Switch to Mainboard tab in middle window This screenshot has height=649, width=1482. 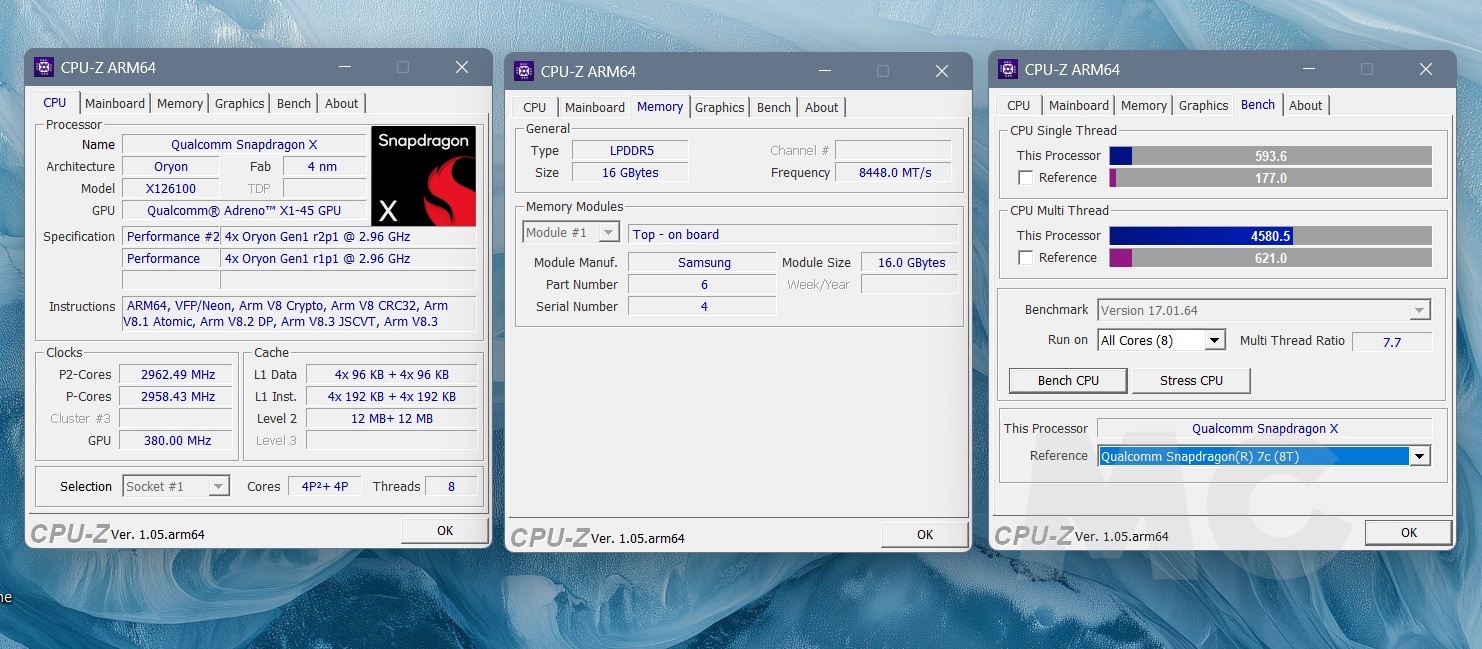595,107
